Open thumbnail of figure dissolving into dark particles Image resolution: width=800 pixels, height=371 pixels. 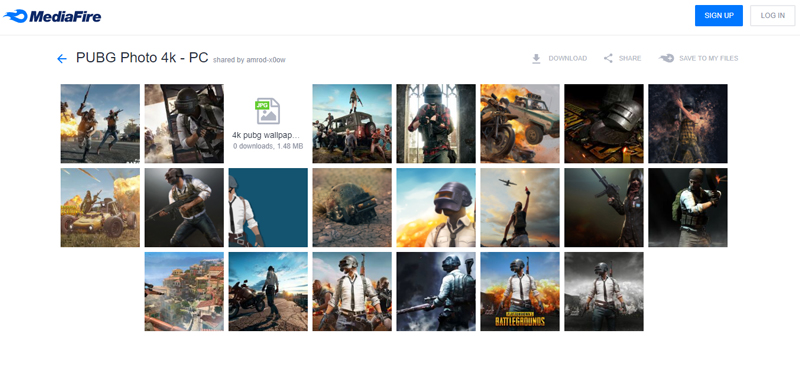pyautogui.click(x=688, y=123)
